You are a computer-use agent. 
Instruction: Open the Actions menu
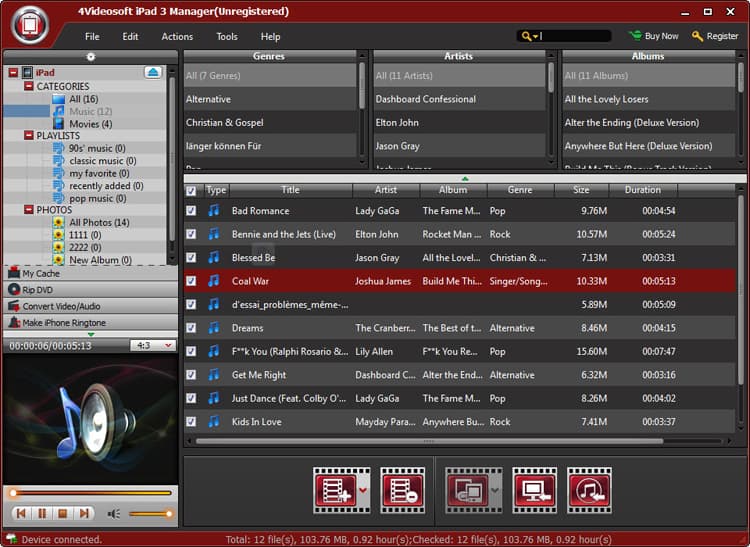coord(177,36)
